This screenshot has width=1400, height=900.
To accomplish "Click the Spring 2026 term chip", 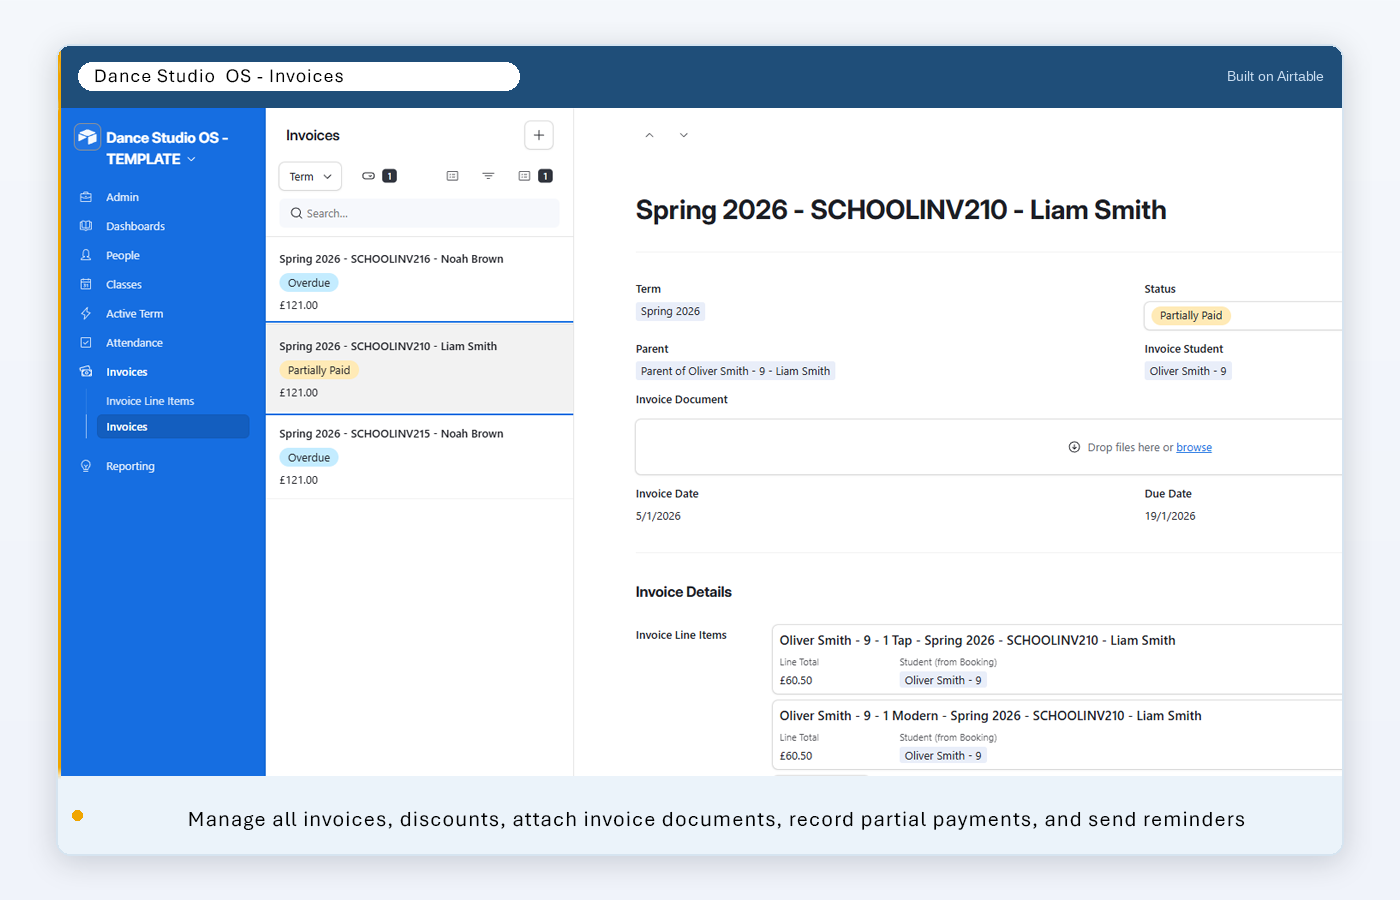I will (x=670, y=311).
